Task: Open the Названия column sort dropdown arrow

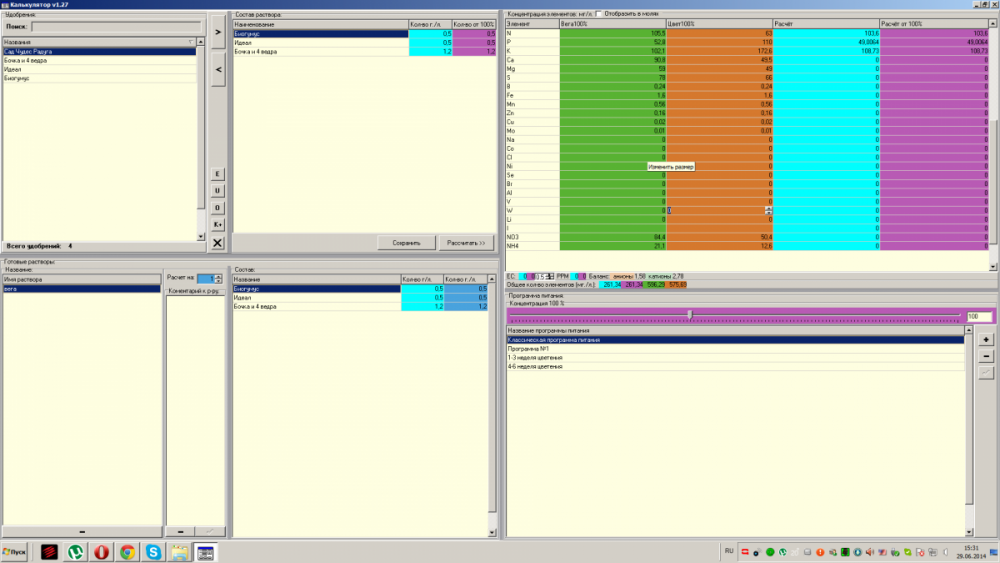Action: [x=191, y=42]
